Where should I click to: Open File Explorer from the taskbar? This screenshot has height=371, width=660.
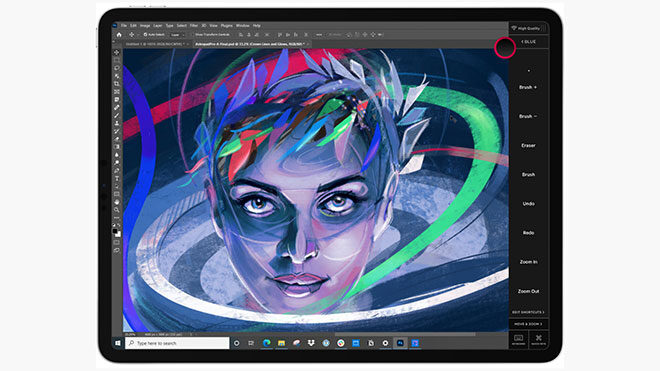pyautogui.click(x=281, y=343)
